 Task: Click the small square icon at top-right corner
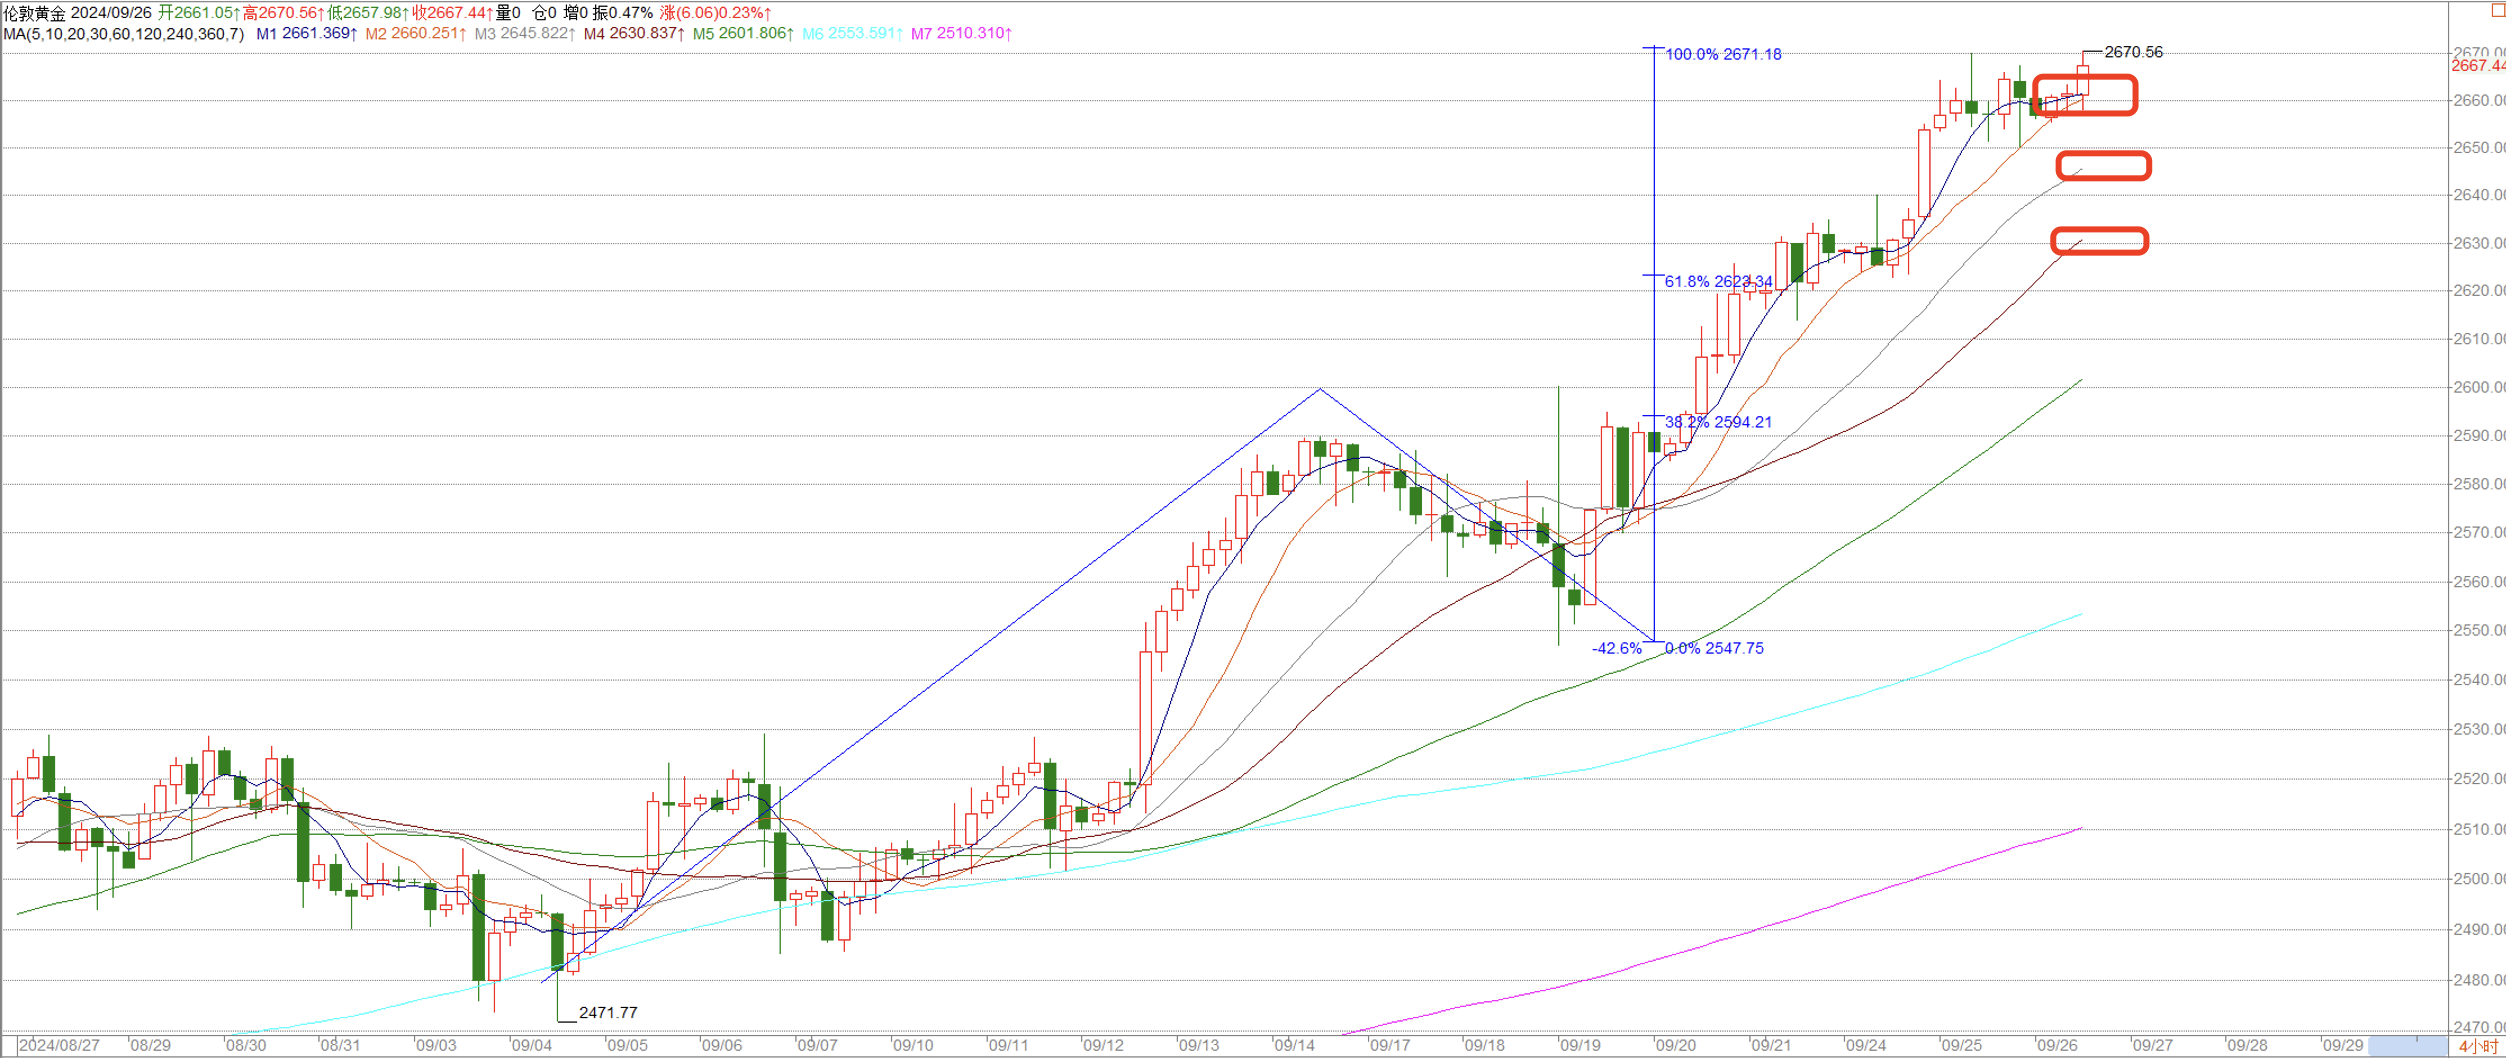point(2497,9)
